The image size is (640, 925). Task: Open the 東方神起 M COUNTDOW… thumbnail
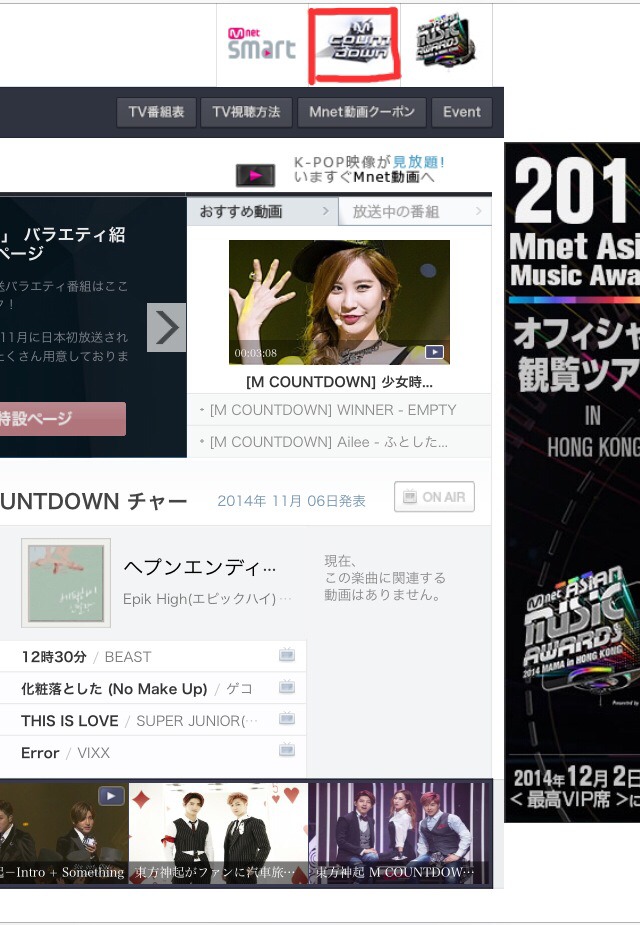click(x=399, y=833)
